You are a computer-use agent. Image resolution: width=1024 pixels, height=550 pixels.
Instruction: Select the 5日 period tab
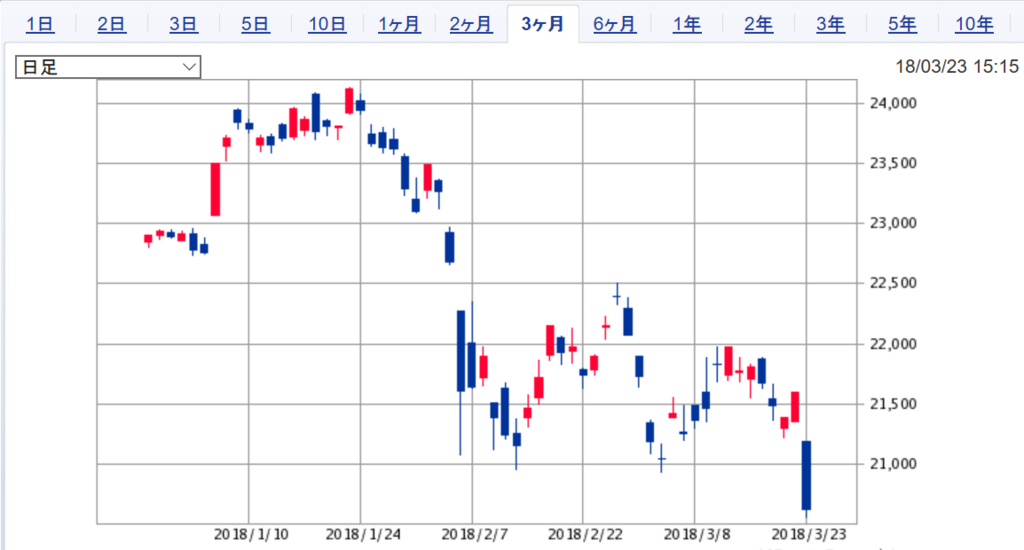pyautogui.click(x=255, y=25)
